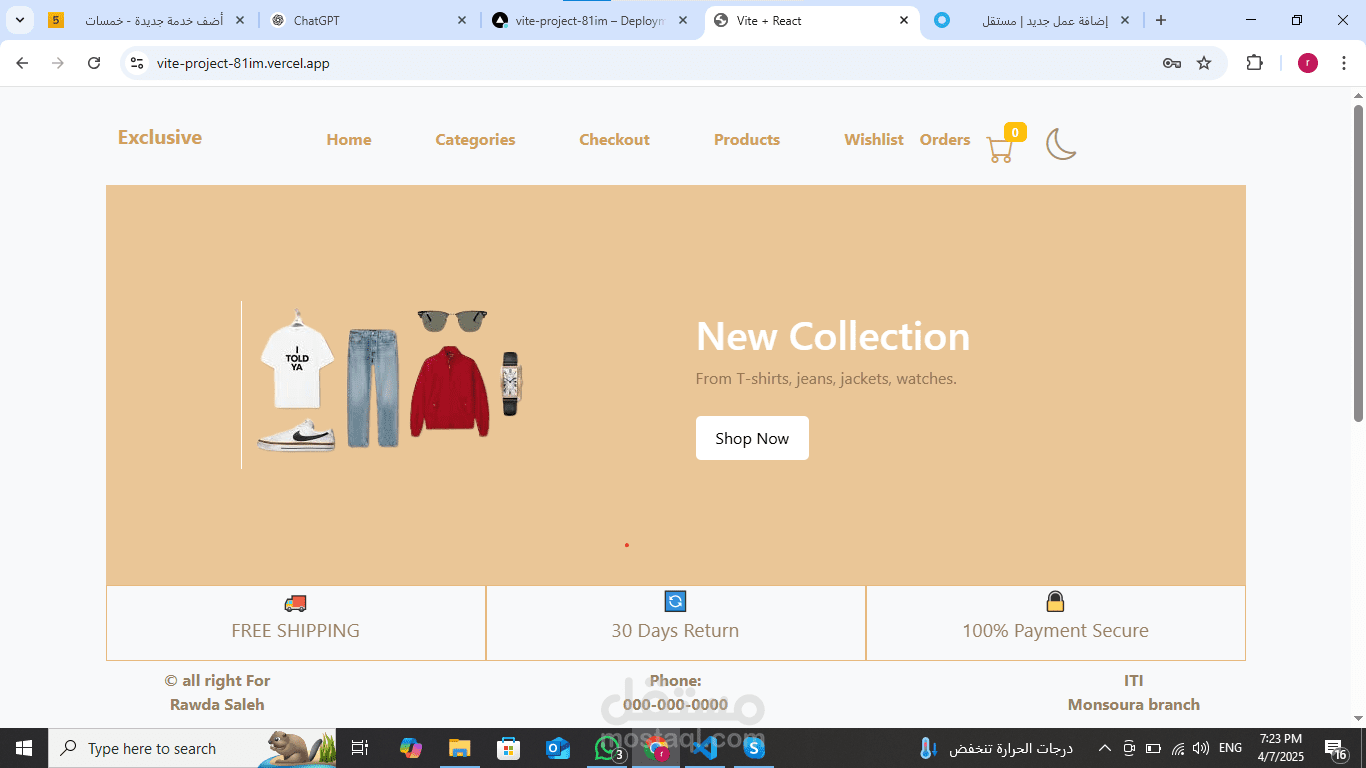
Task: Open the shopping cart icon
Action: tap(1000, 149)
